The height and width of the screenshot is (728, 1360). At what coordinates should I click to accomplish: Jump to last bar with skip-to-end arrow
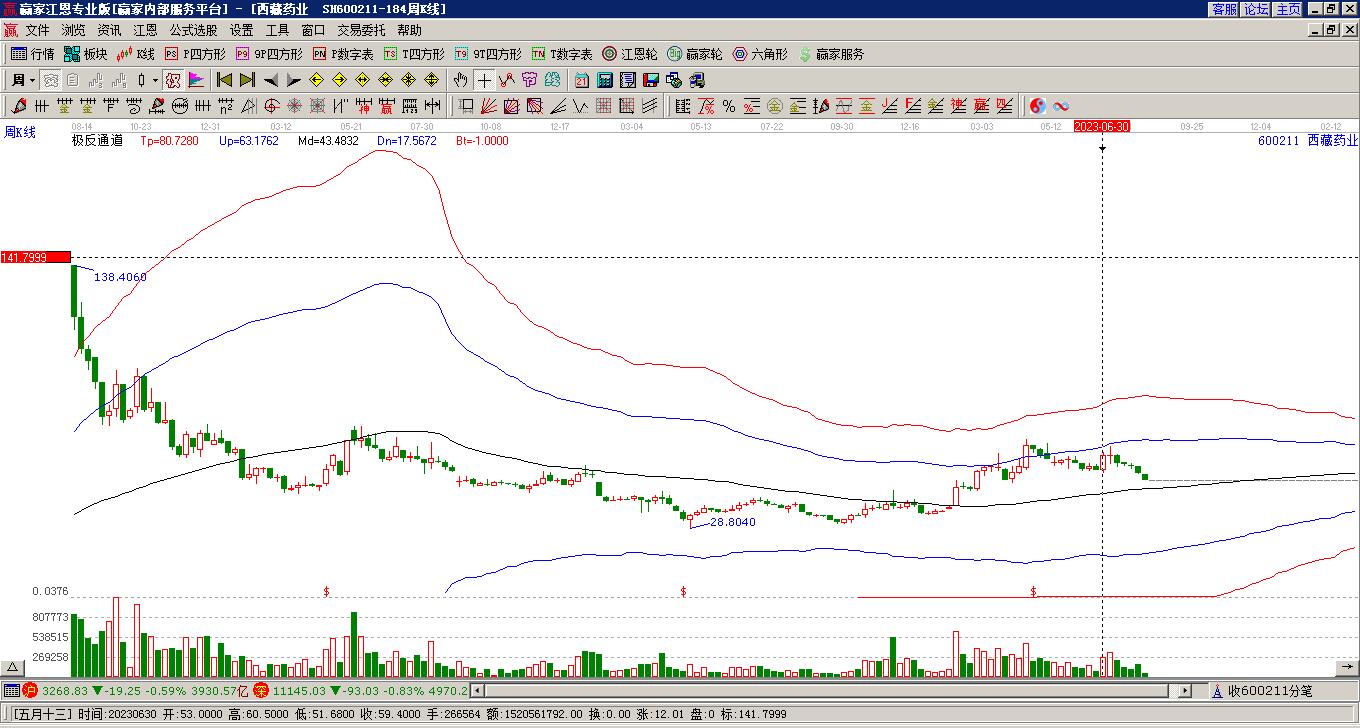point(247,80)
